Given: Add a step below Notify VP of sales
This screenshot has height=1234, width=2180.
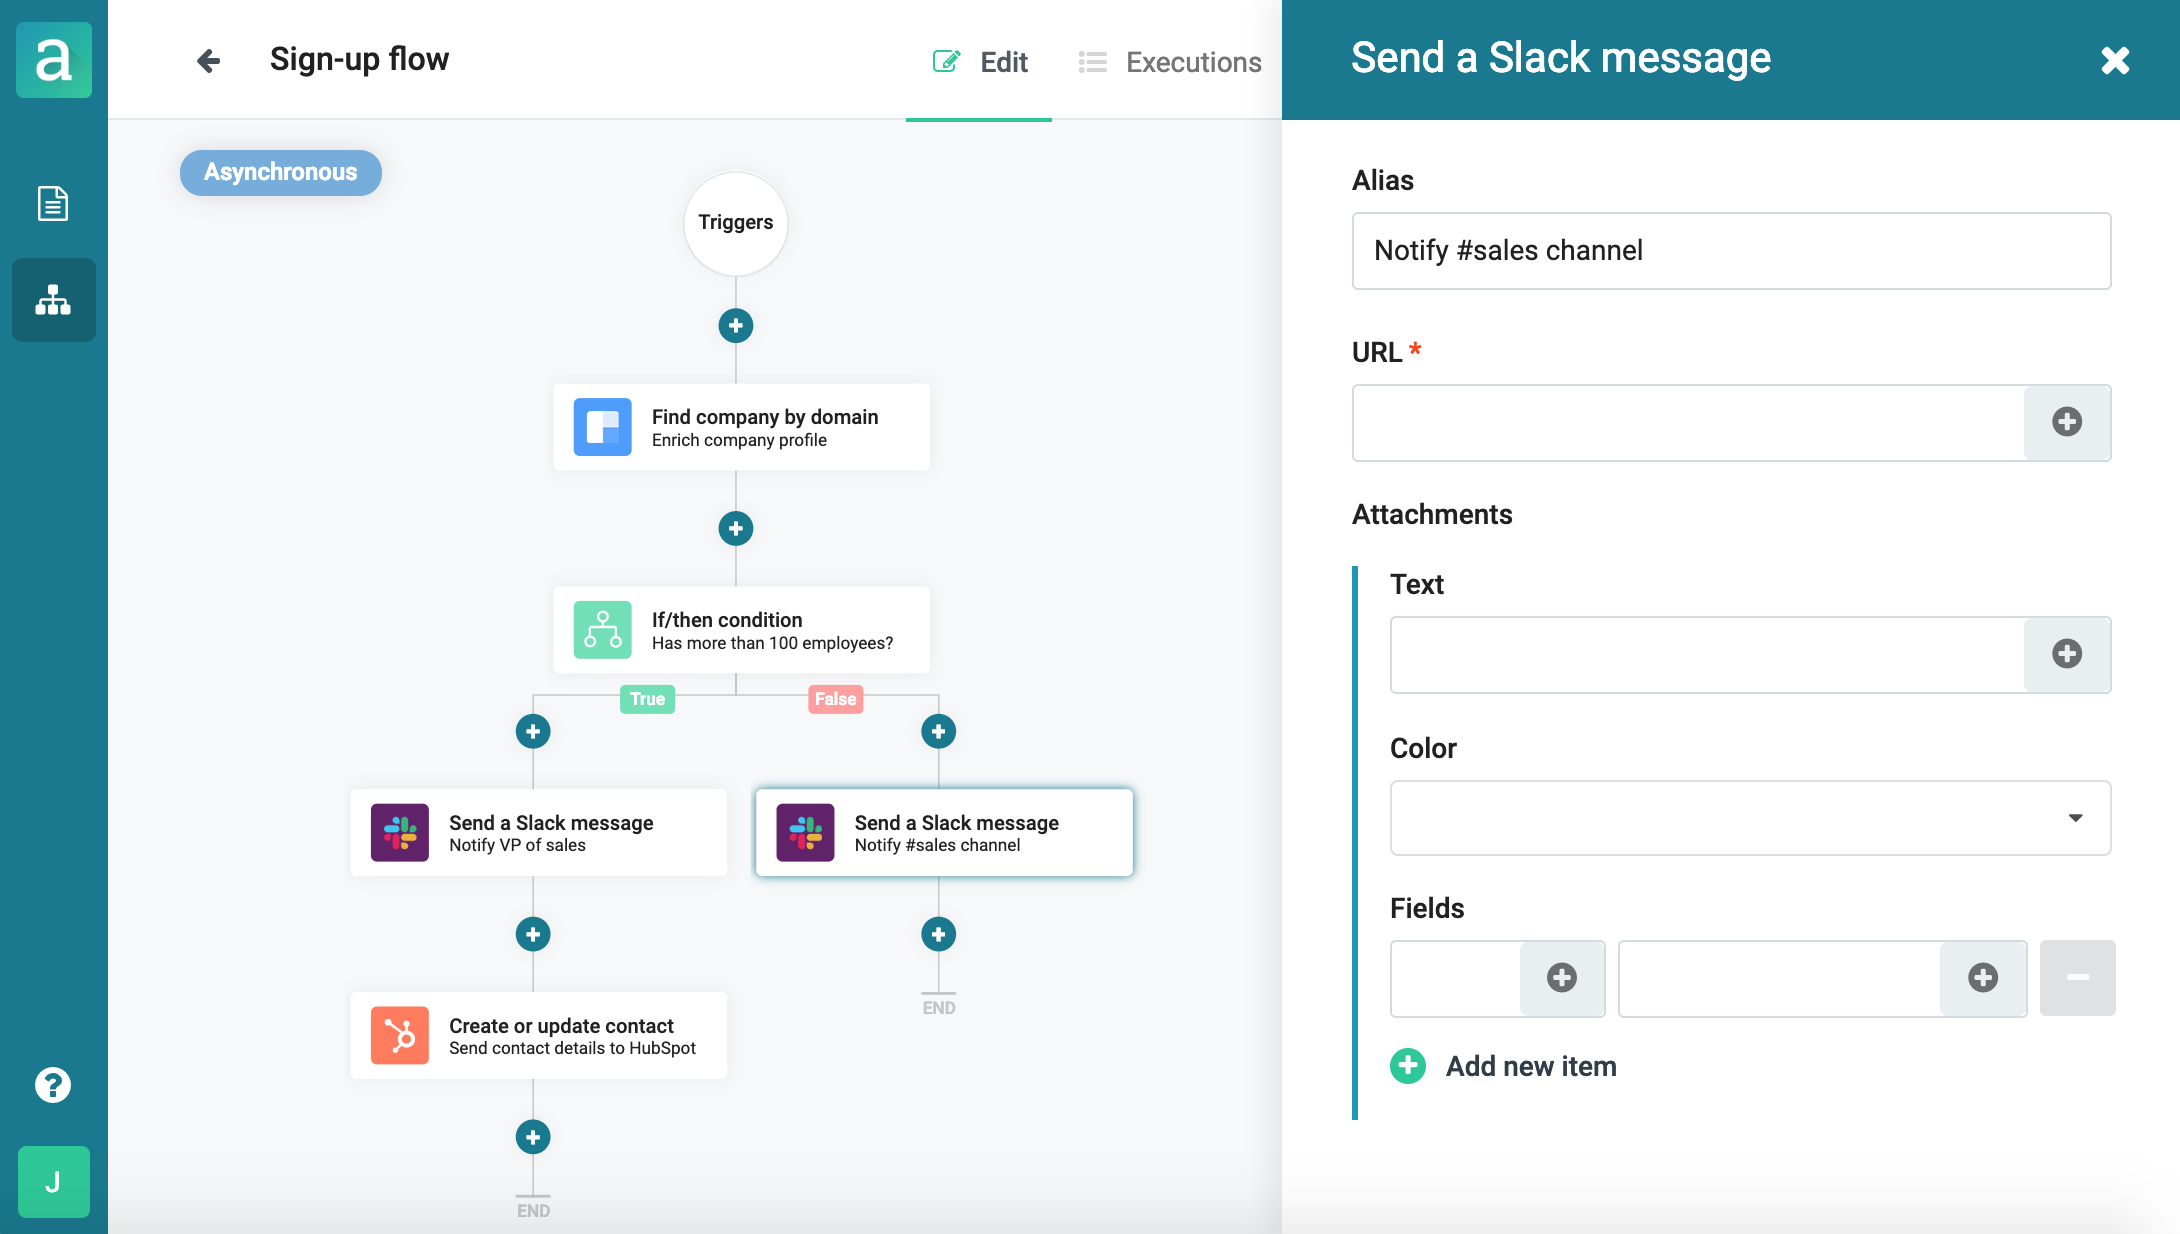Looking at the screenshot, I should click(533, 934).
